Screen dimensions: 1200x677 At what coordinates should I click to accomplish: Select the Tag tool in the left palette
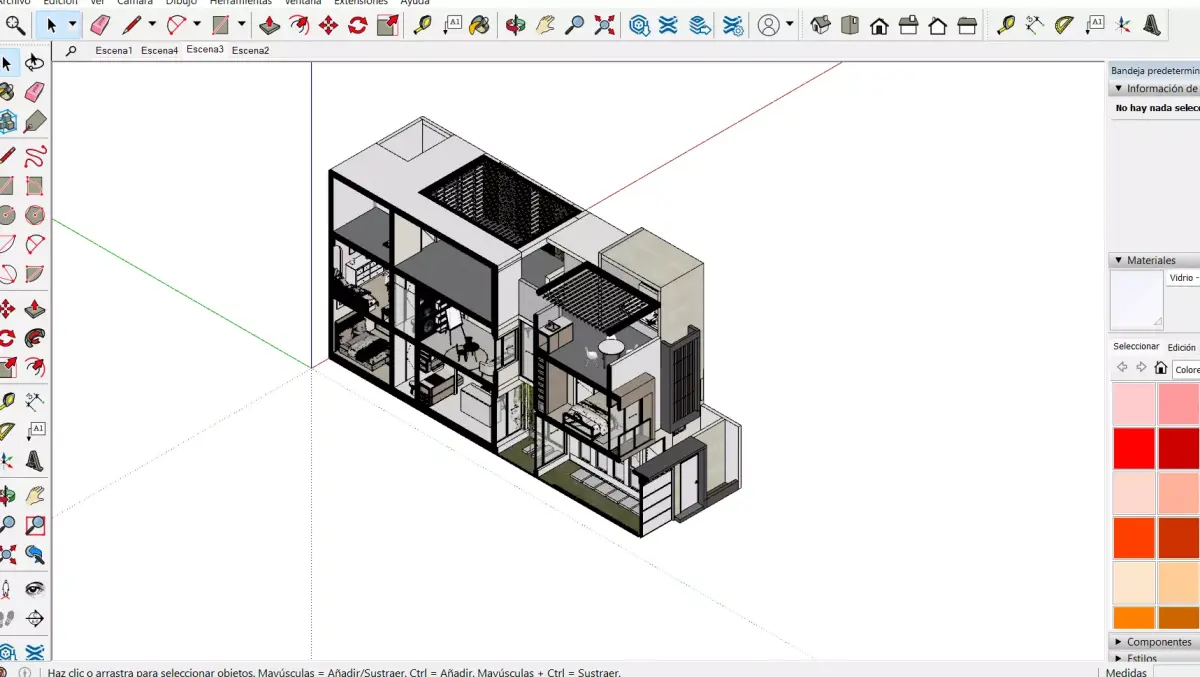click(35, 122)
